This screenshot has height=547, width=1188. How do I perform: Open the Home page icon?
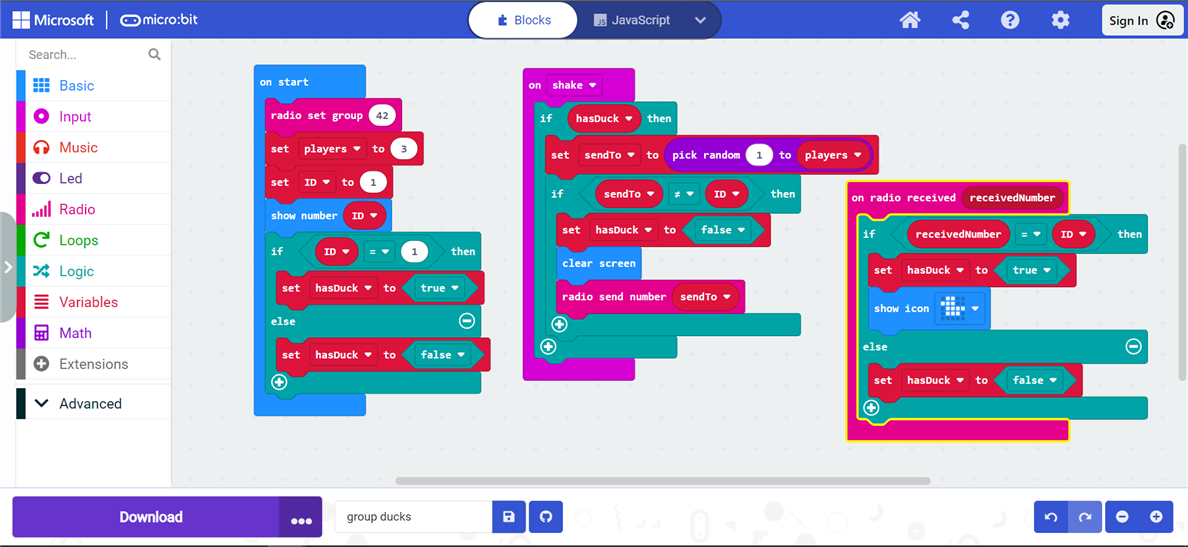(910, 20)
